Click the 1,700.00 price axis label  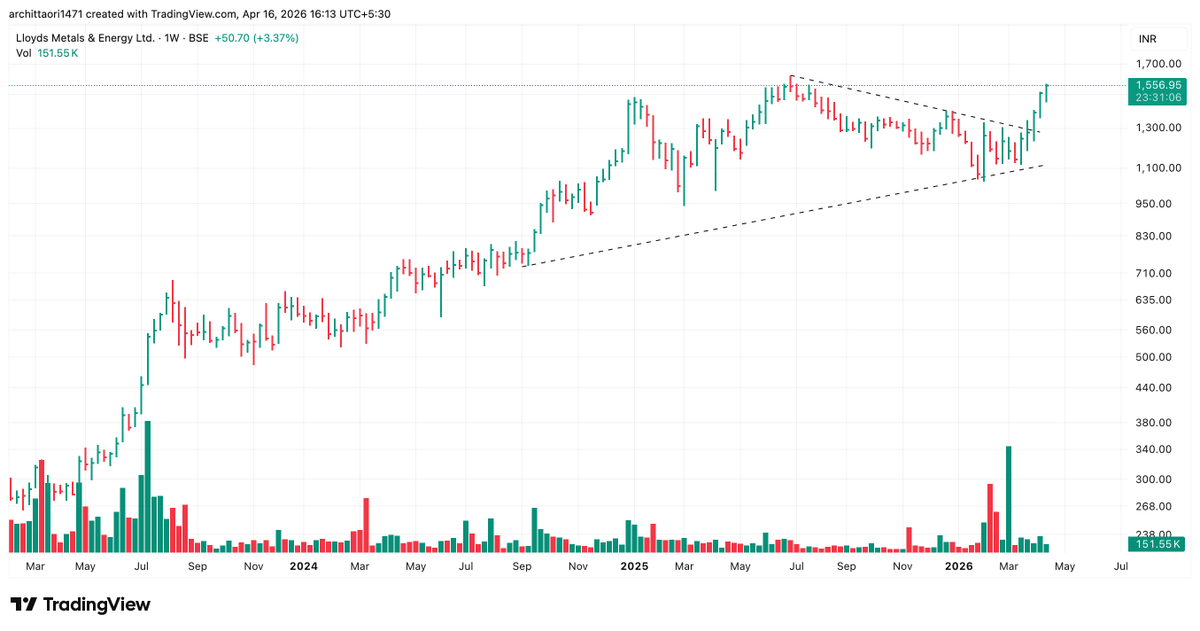(x=1157, y=63)
